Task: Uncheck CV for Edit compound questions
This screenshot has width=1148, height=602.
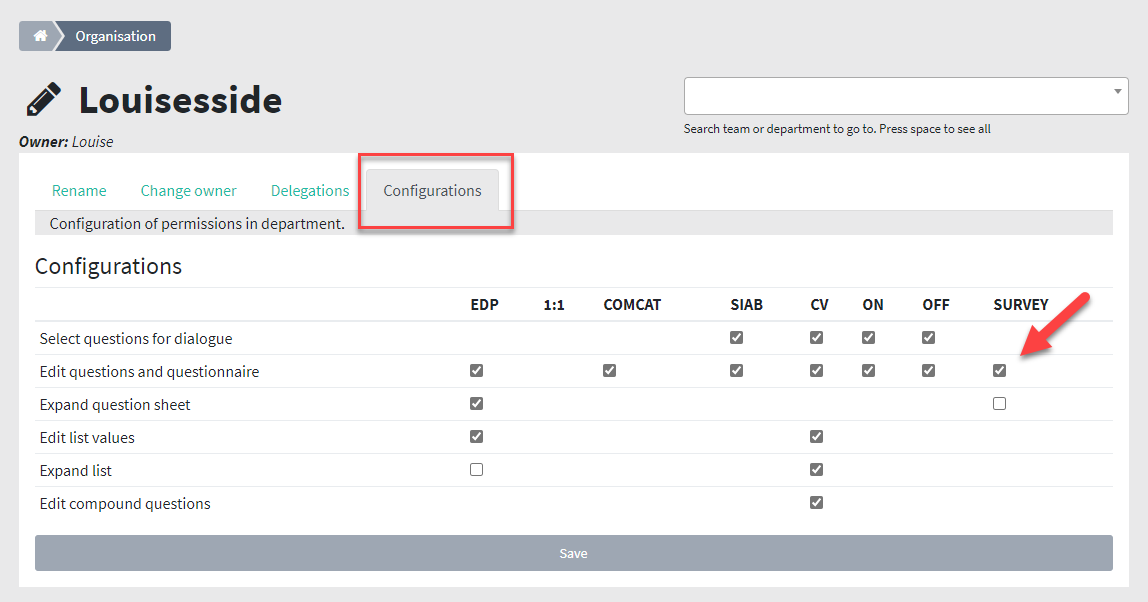Action: 816,502
